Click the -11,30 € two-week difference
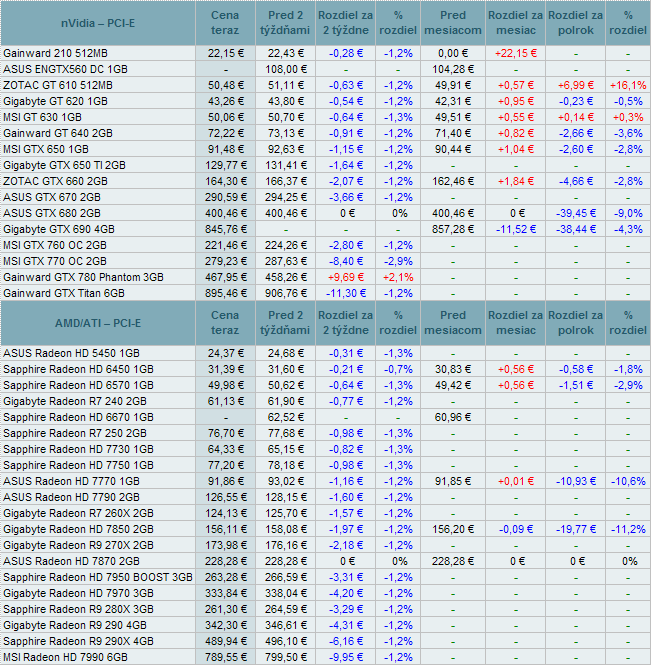 pyautogui.click(x=346, y=293)
